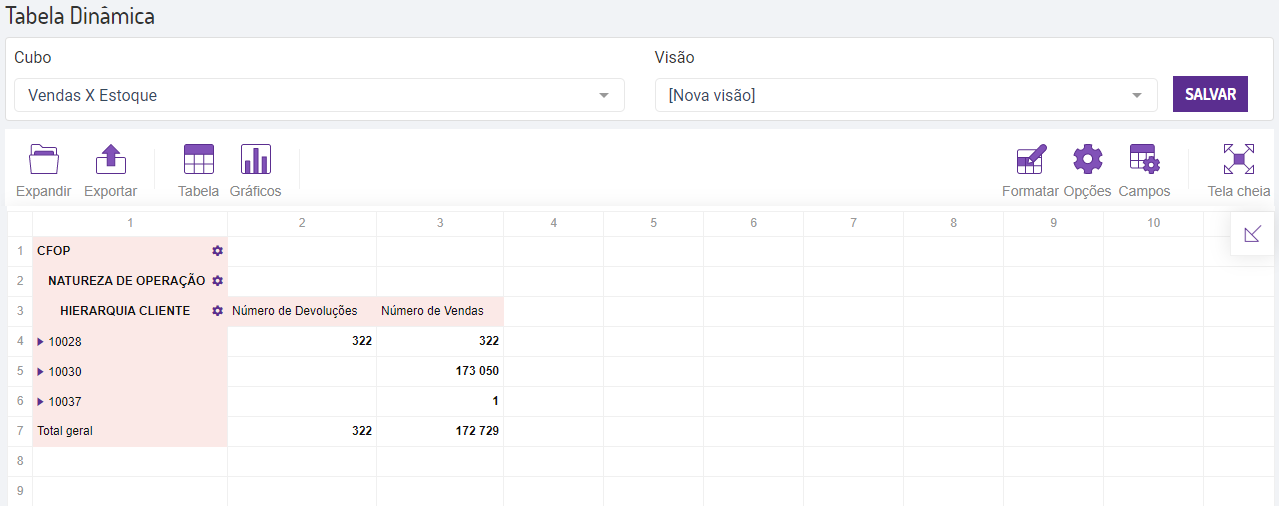
Task: Open Opções settings gear
Action: point(1087,160)
